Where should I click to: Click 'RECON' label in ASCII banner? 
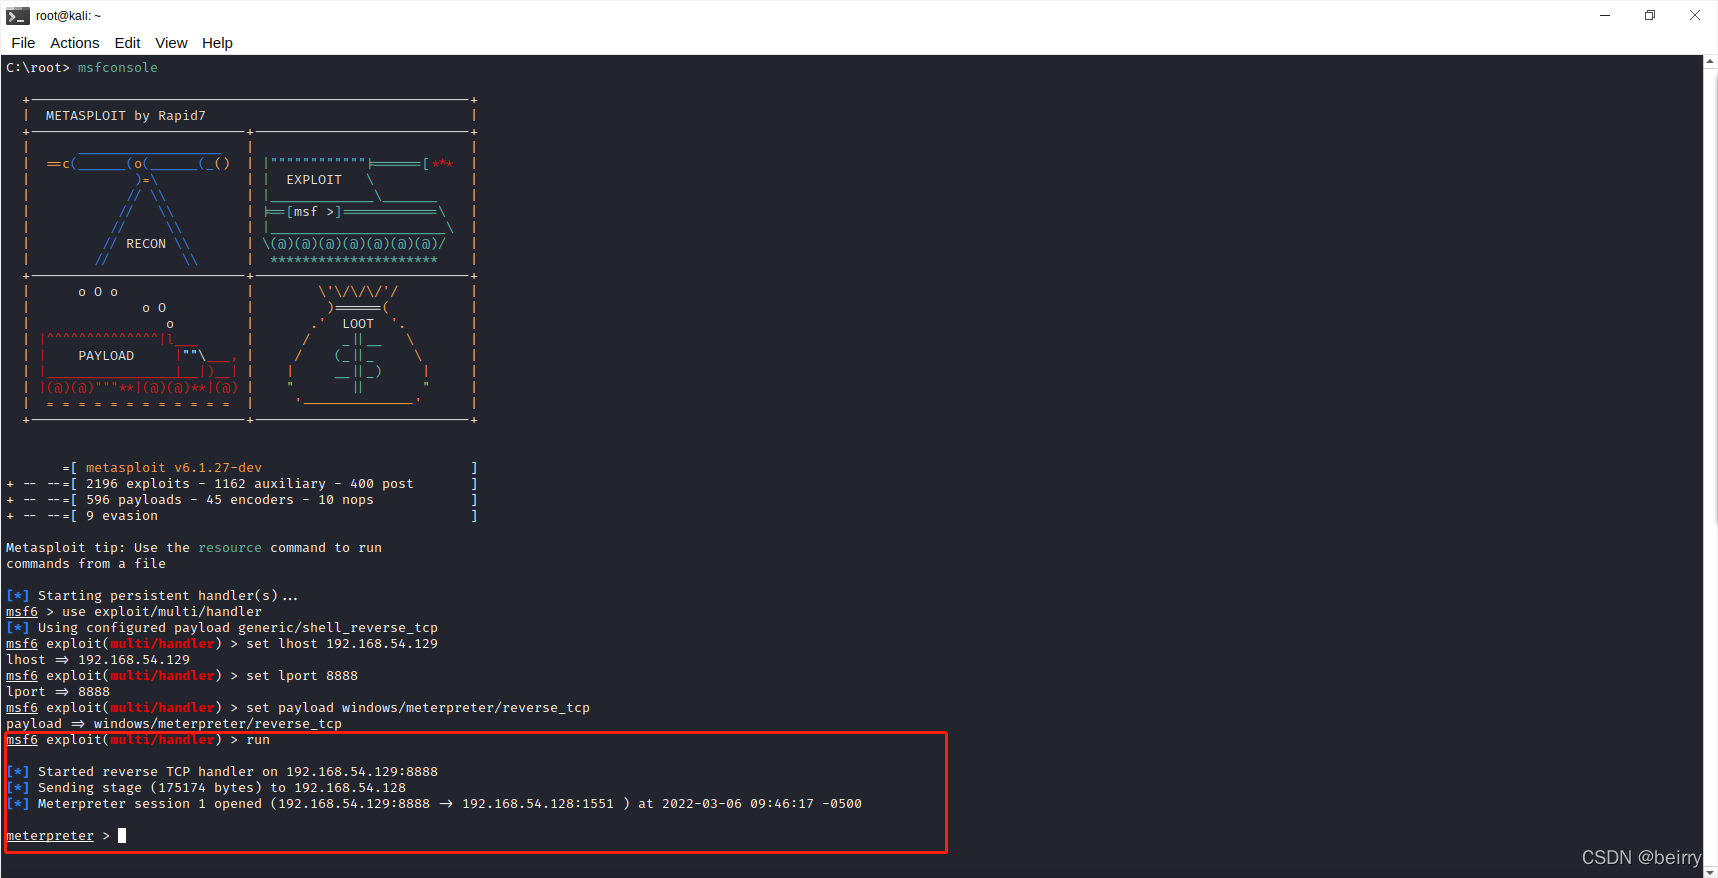(x=146, y=244)
